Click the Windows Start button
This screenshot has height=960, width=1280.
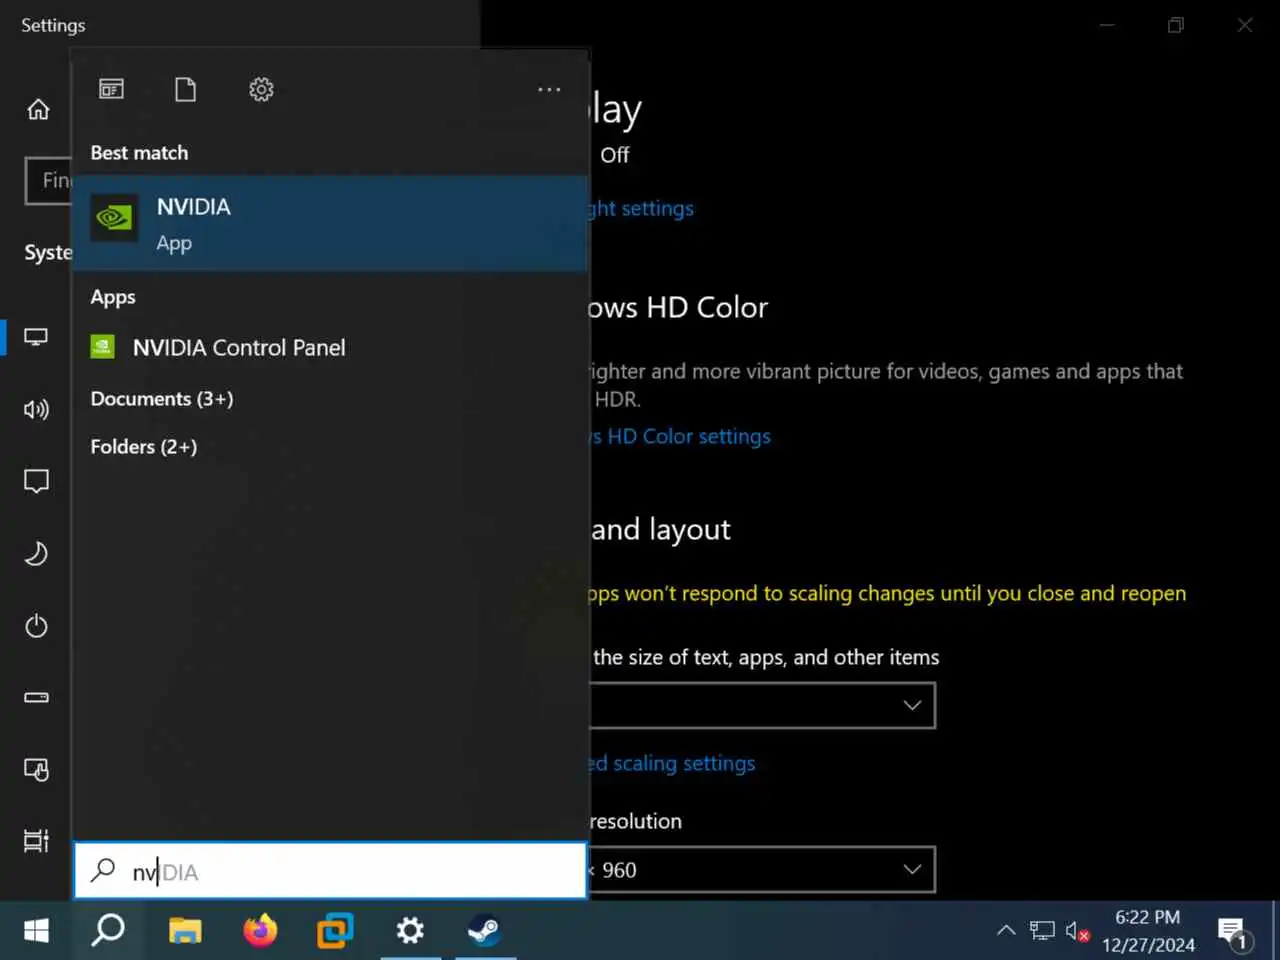pyautogui.click(x=36, y=931)
